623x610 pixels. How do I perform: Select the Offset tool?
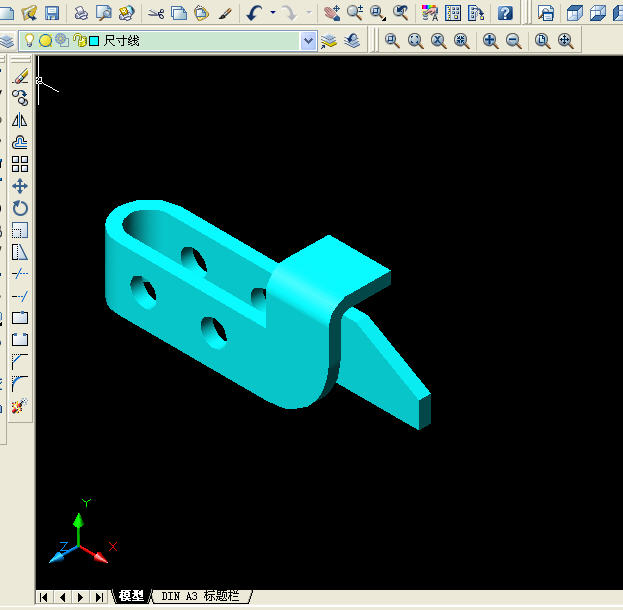point(20,142)
